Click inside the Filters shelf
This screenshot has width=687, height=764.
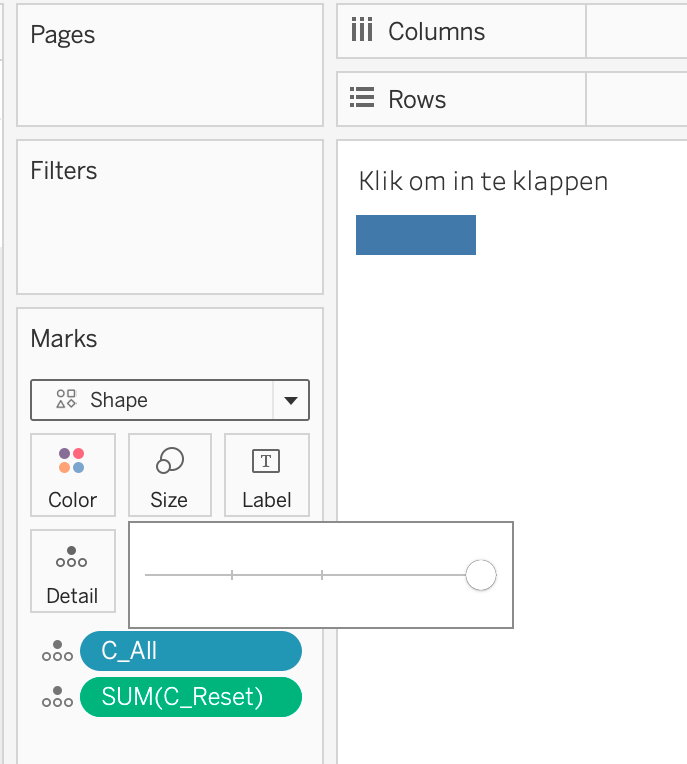coord(170,235)
